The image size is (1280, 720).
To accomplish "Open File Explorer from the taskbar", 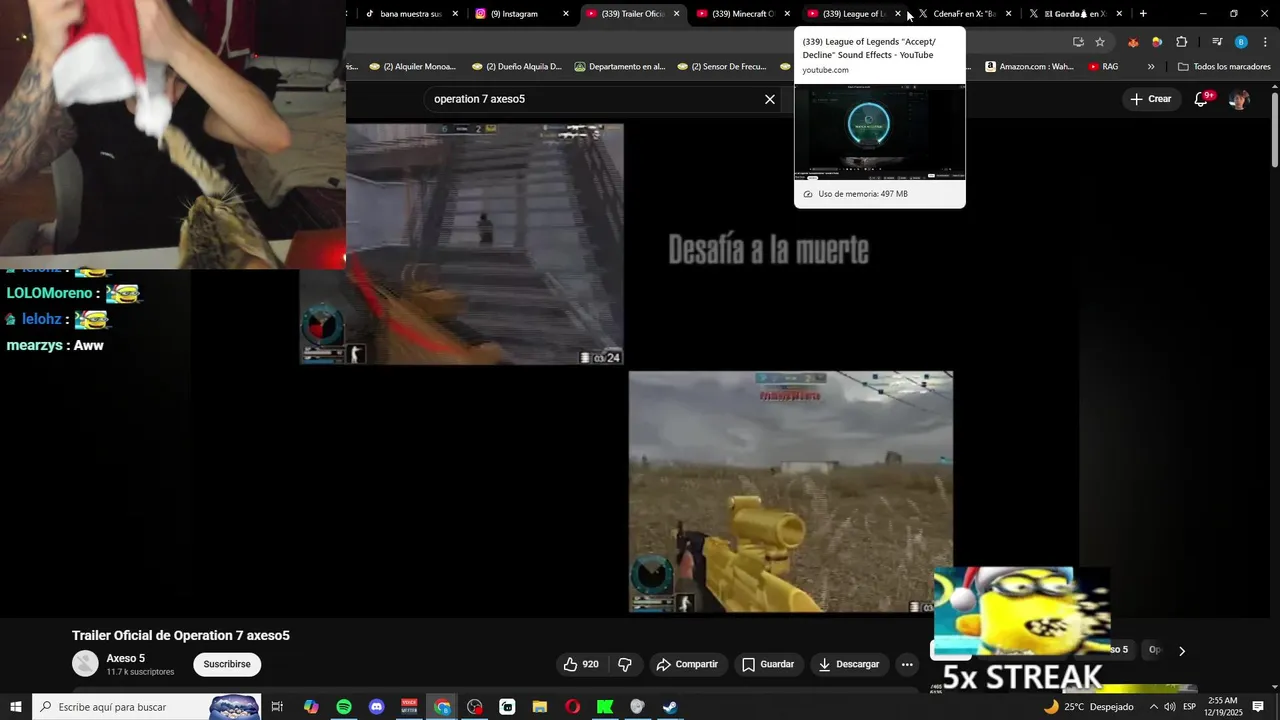I will [x=540, y=707].
